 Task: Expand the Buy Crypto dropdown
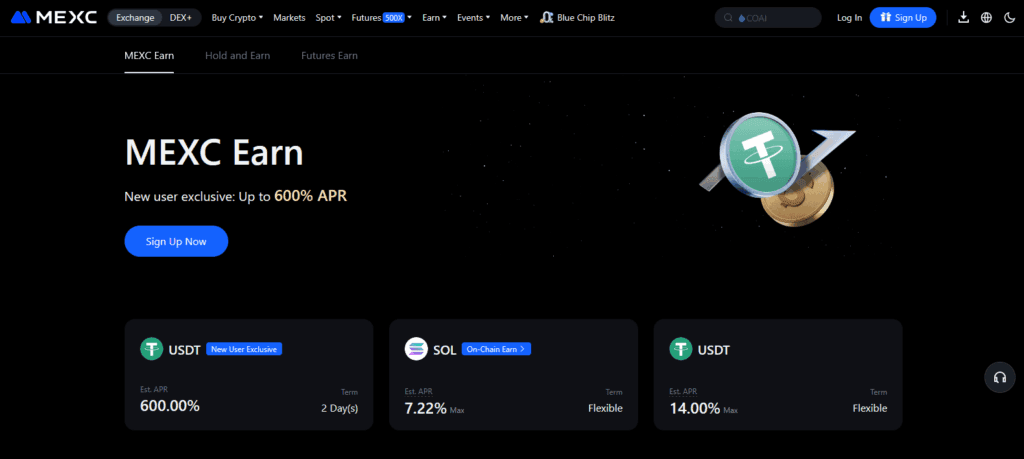[x=237, y=18]
